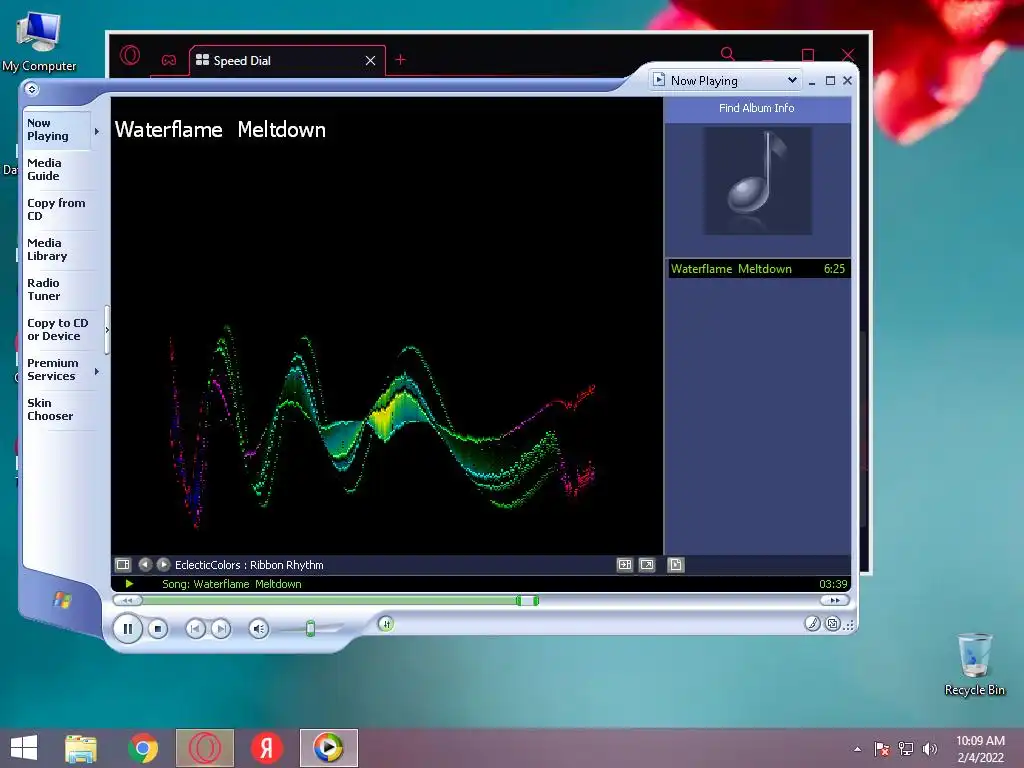Screen dimensions: 1024x768
Task: Click the seek bar position thumb
Action: [527, 600]
